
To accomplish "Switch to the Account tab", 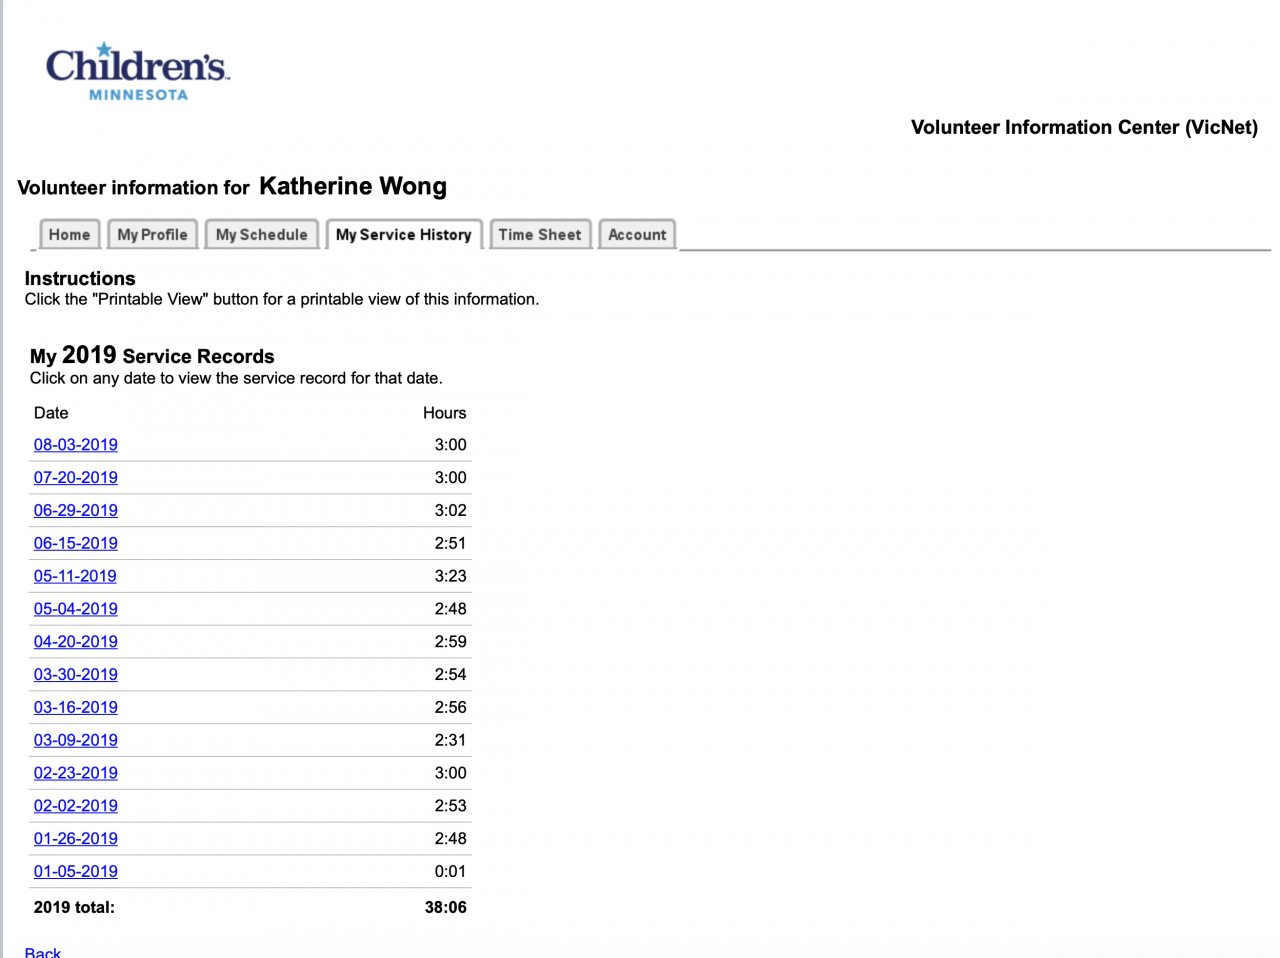I will [637, 234].
